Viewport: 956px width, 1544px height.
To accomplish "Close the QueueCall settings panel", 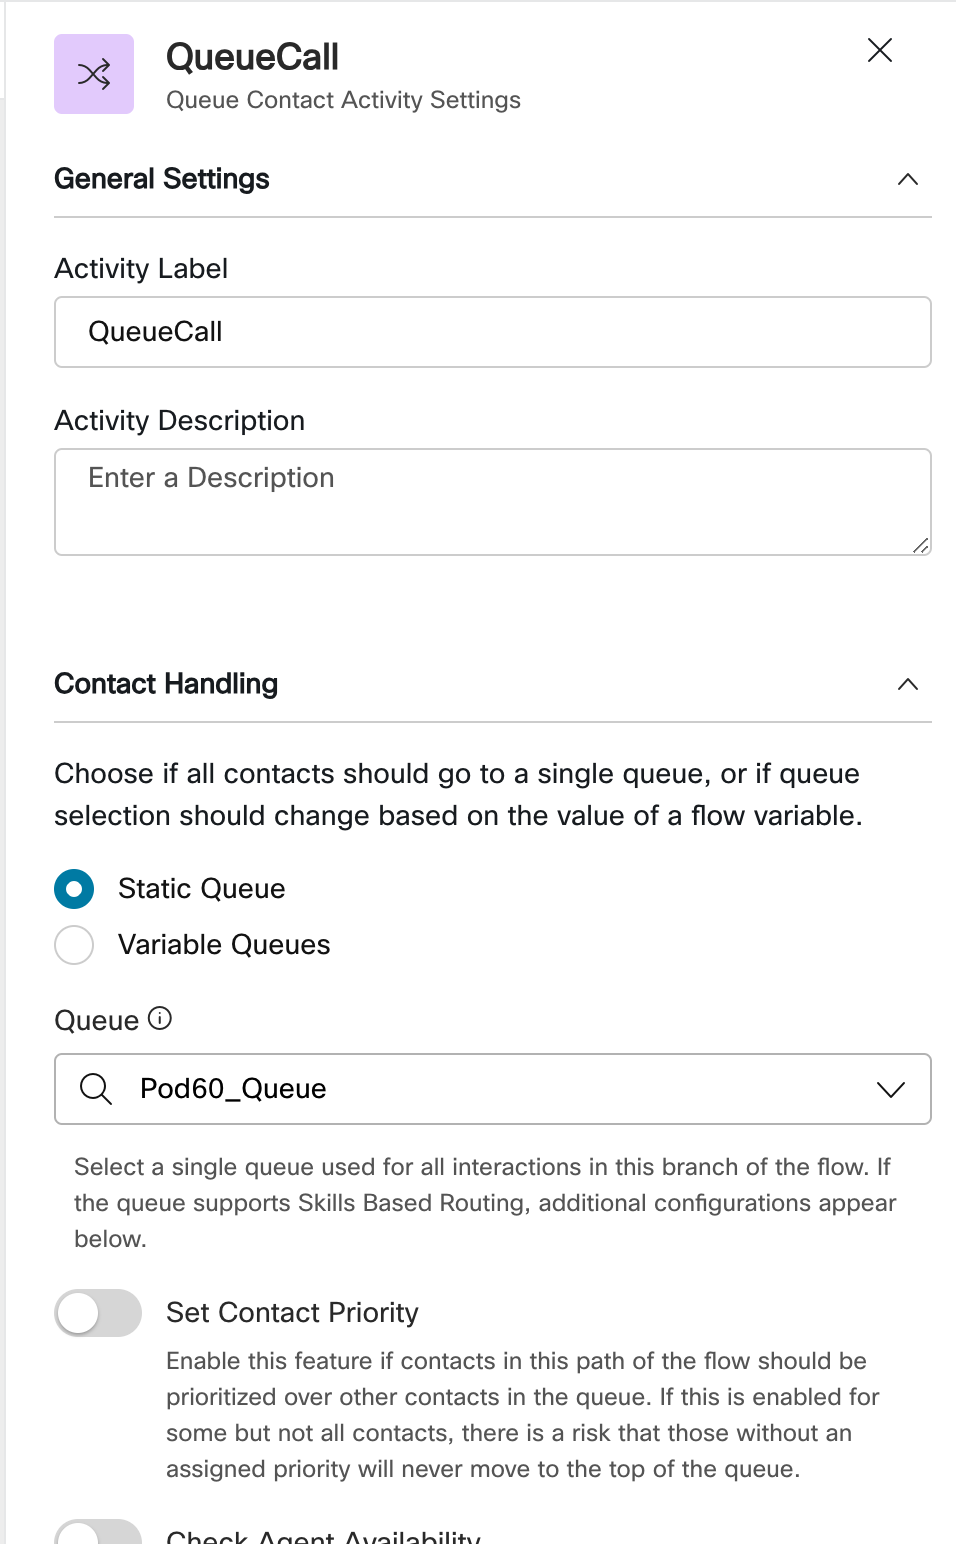I will click(x=880, y=50).
